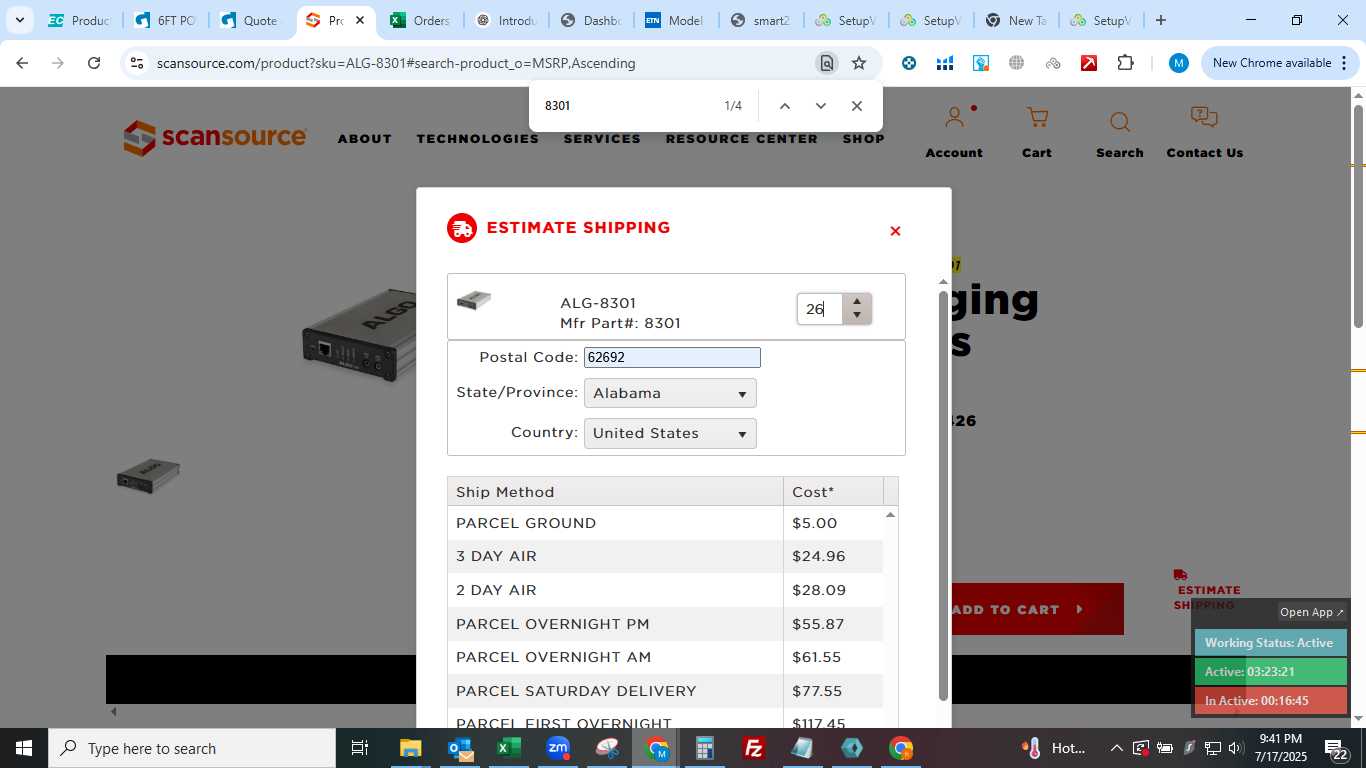Click the ALG-8301 product thumbnail in dialog
1366x768 pixels.
pos(474,301)
